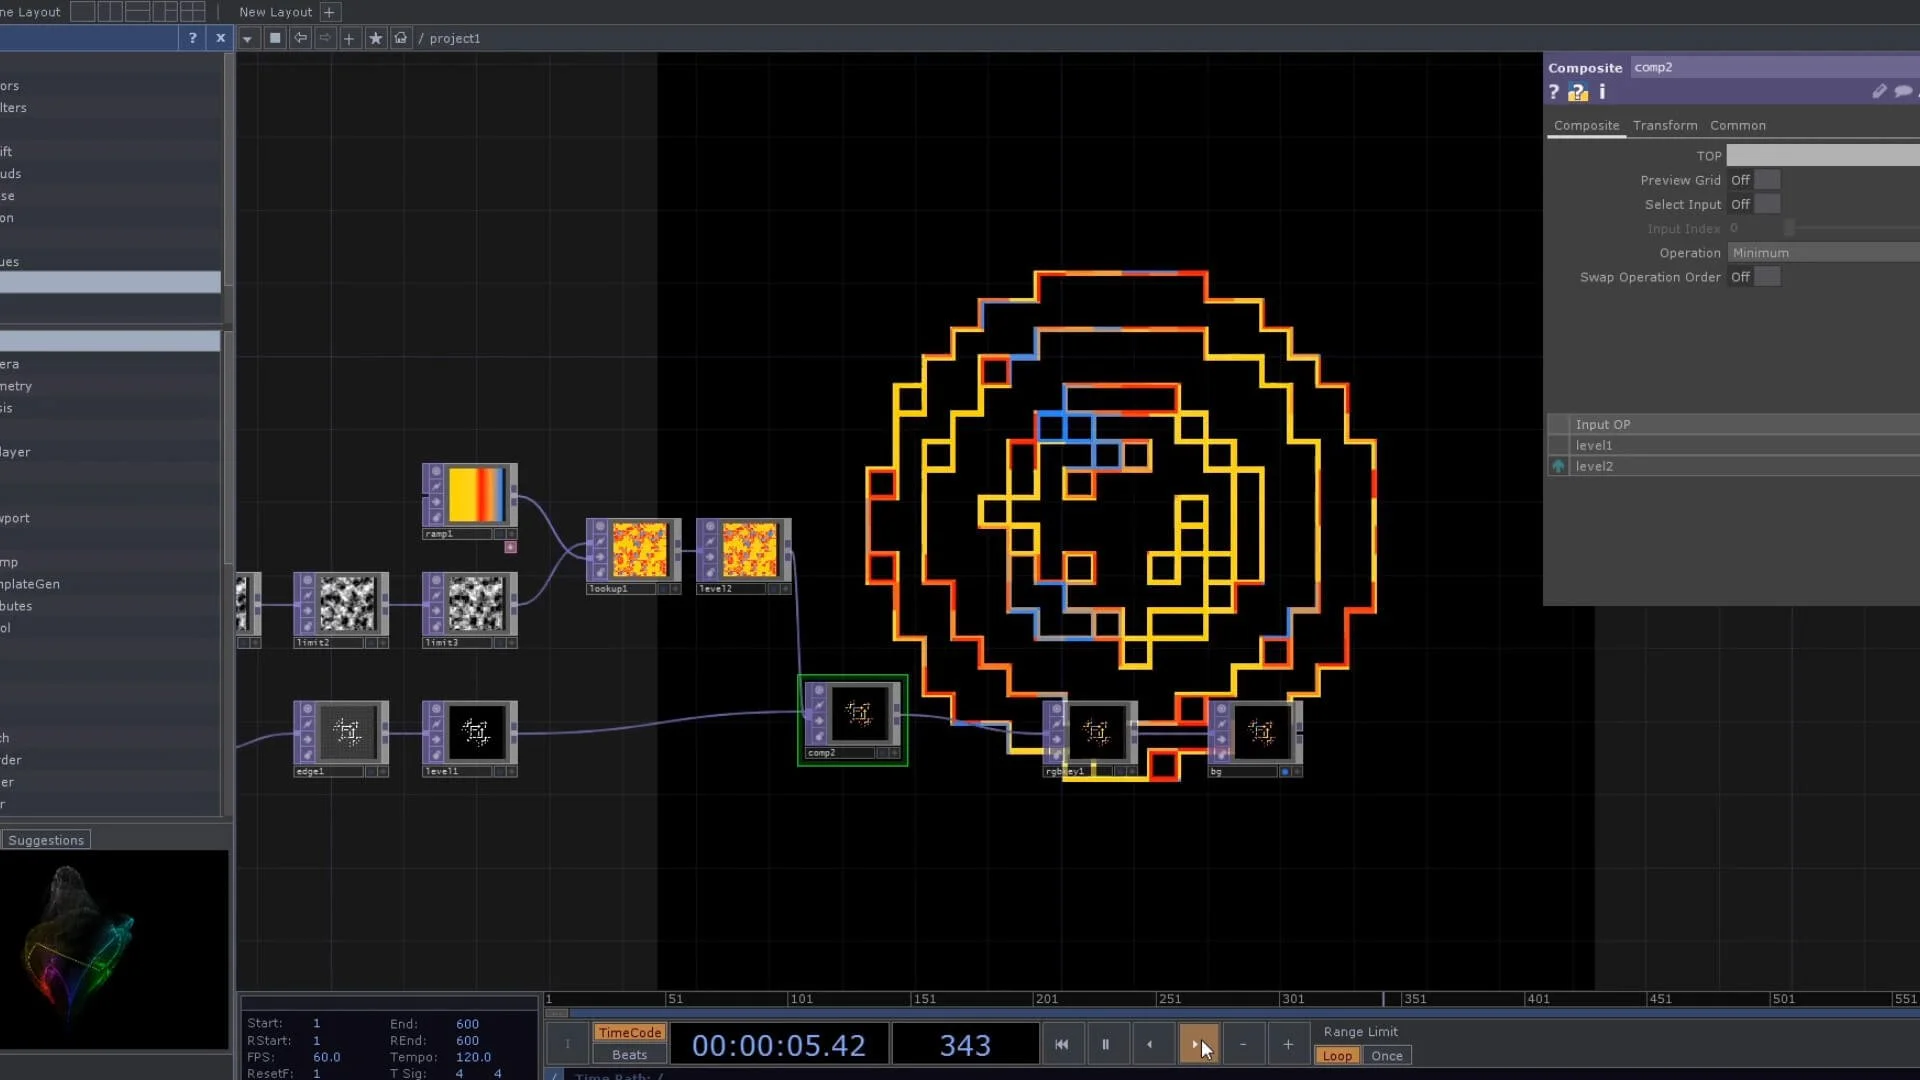The height and width of the screenshot is (1080, 1920).
Task: Click the comment speech bubble icon
Action: [x=1903, y=92]
